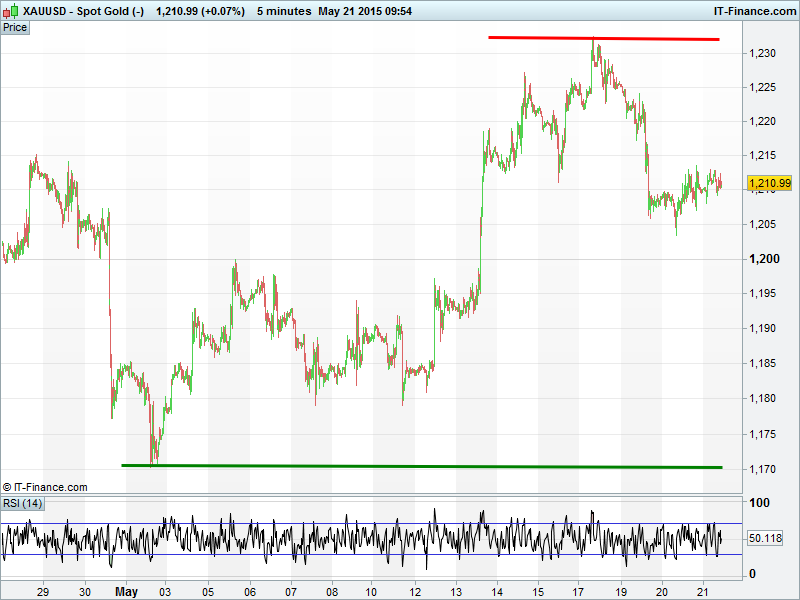Select the Price panel label
800x600 pixels.
click(15, 27)
